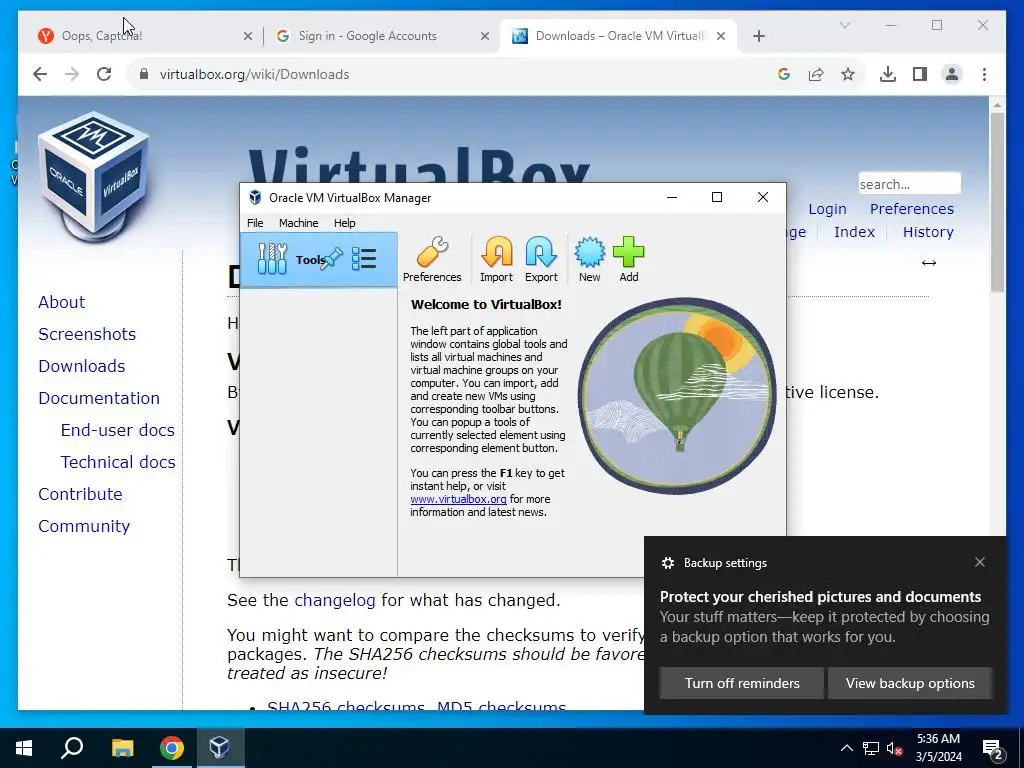Open the File menu in VirtualBox Manager
Image resolution: width=1024 pixels, height=768 pixels.
(255, 223)
